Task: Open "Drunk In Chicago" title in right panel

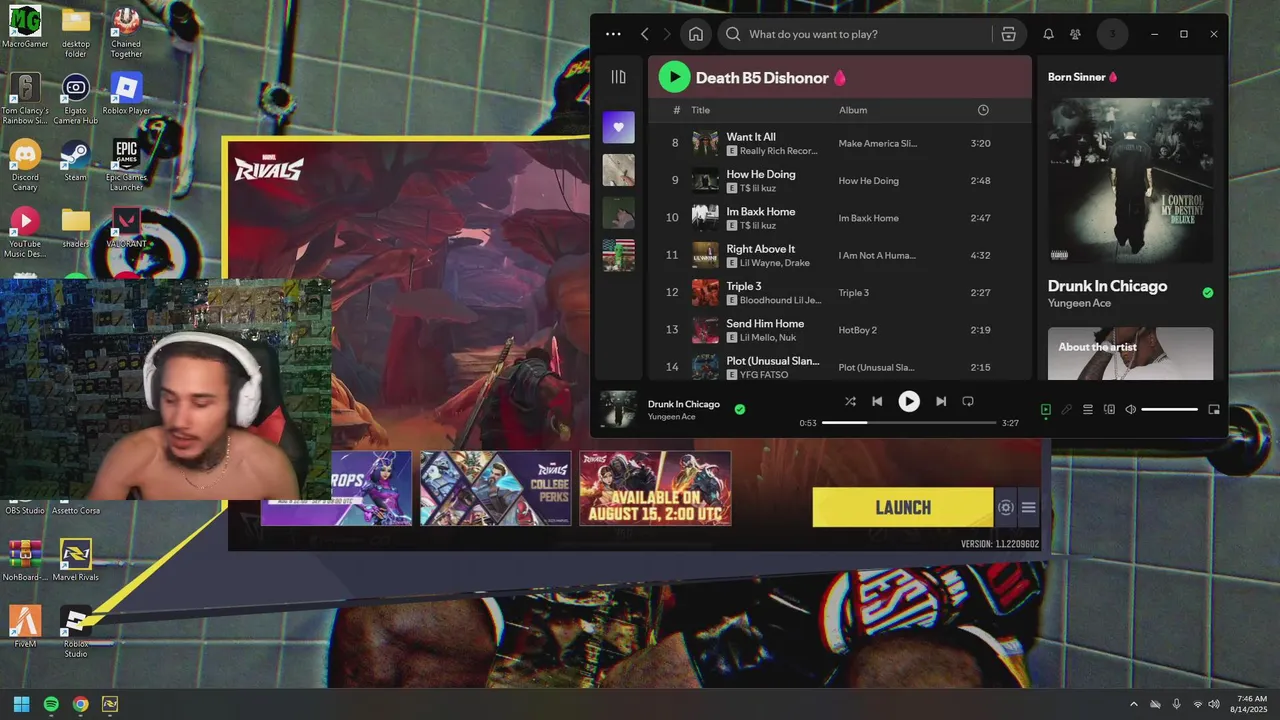Action: [x=1107, y=286]
